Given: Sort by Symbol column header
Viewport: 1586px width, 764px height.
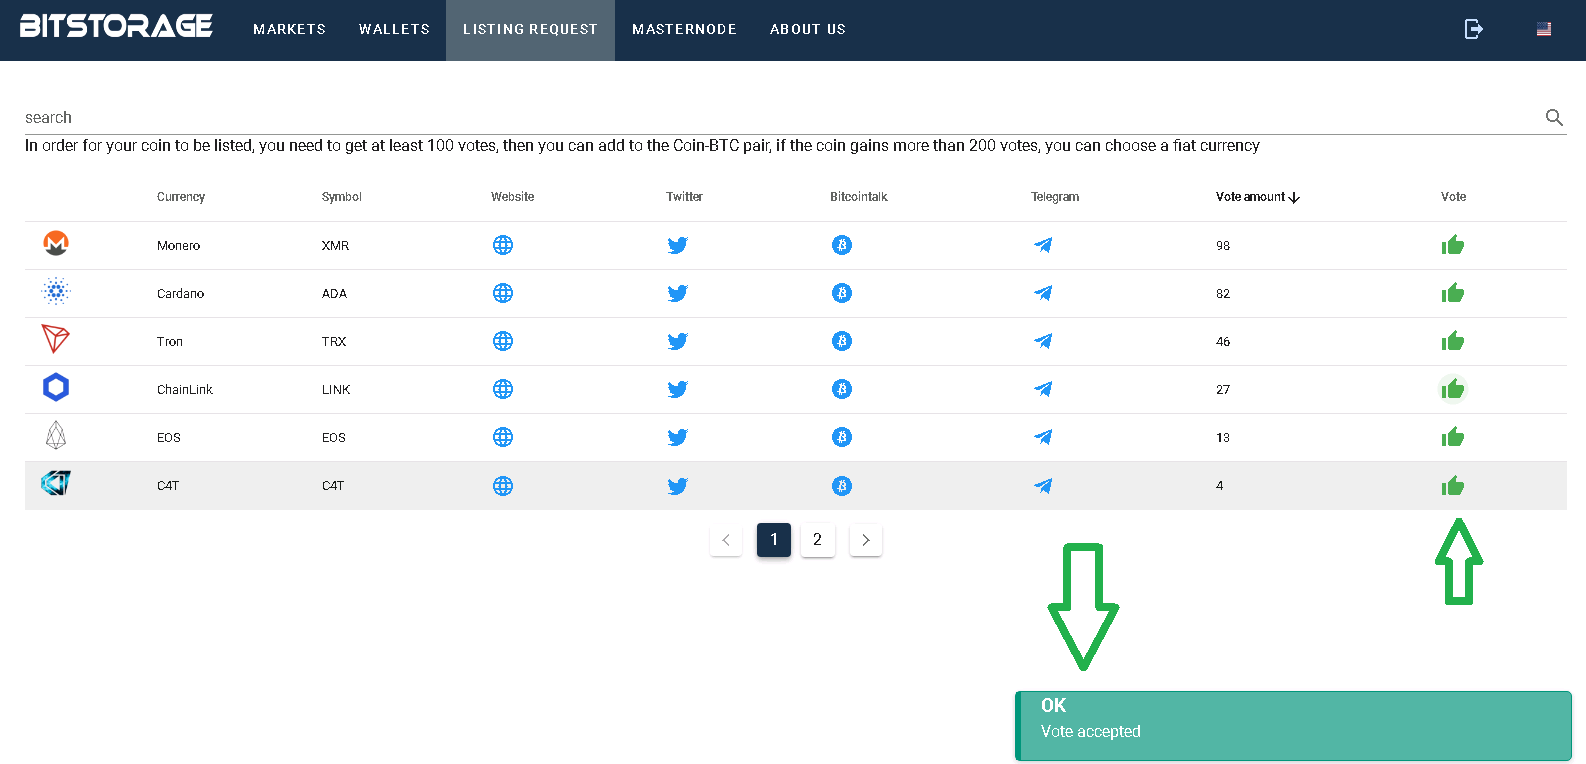Looking at the screenshot, I should [341, 197].
